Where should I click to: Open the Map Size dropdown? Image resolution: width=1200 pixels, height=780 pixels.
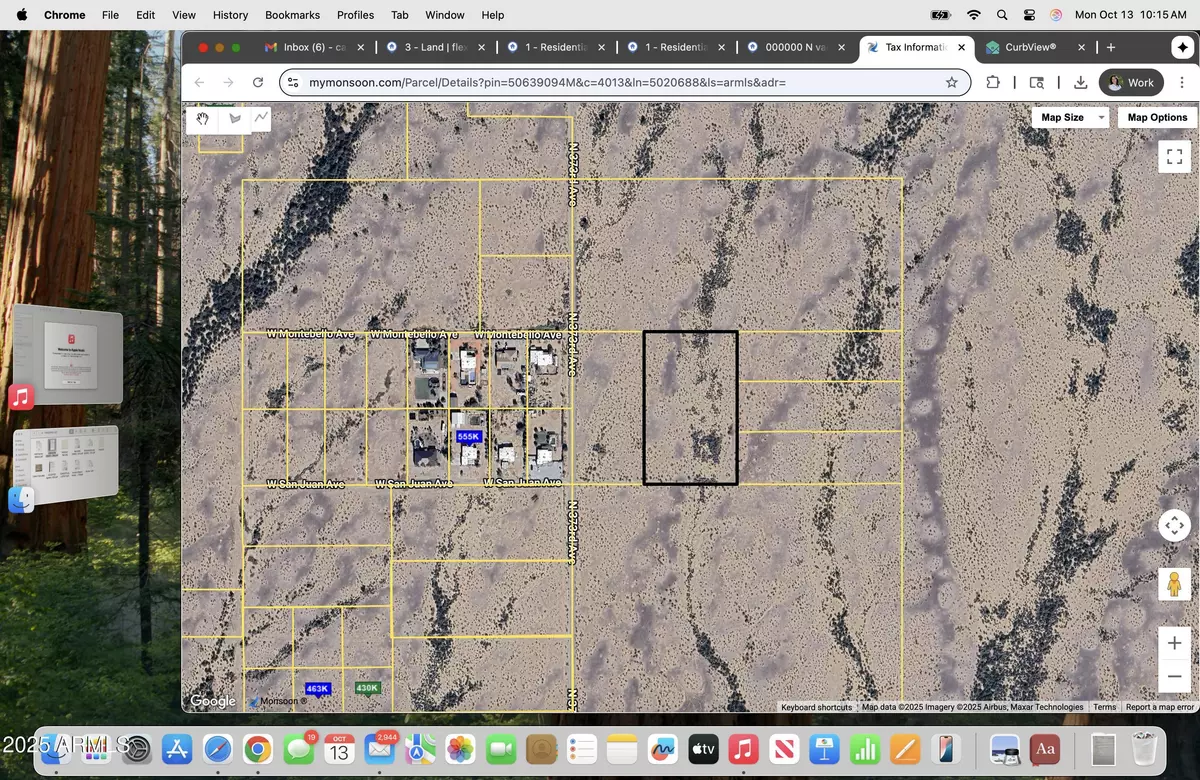point(1072,117)
